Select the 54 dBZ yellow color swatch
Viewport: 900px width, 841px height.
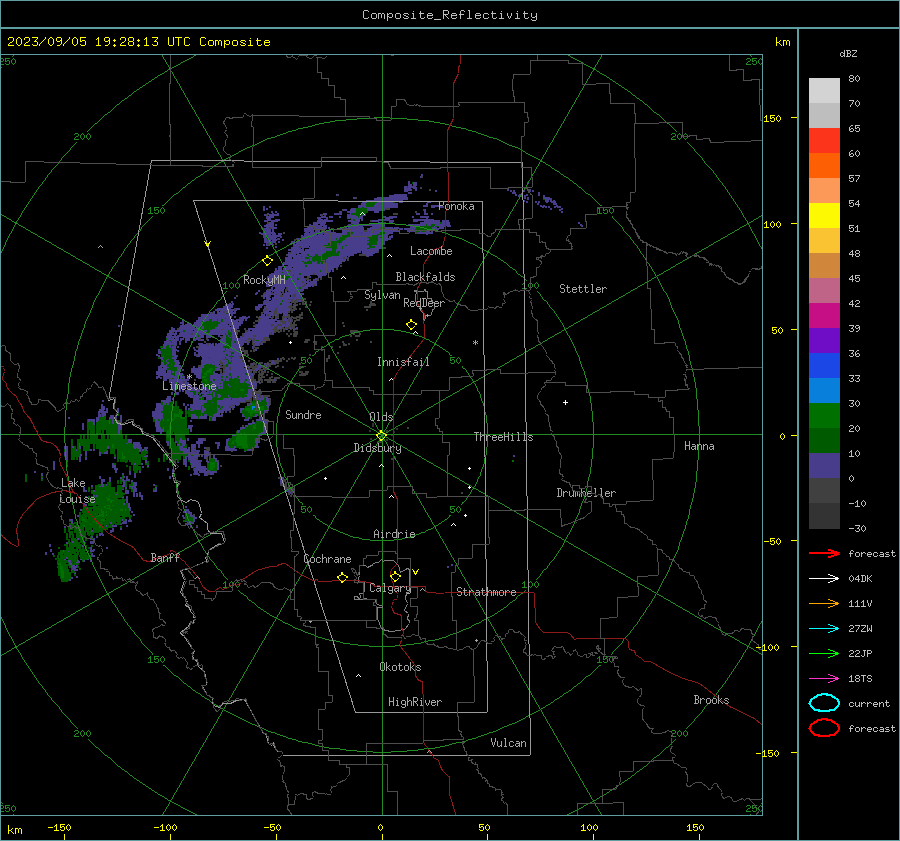pyautogui.click(x=824, y=215)
